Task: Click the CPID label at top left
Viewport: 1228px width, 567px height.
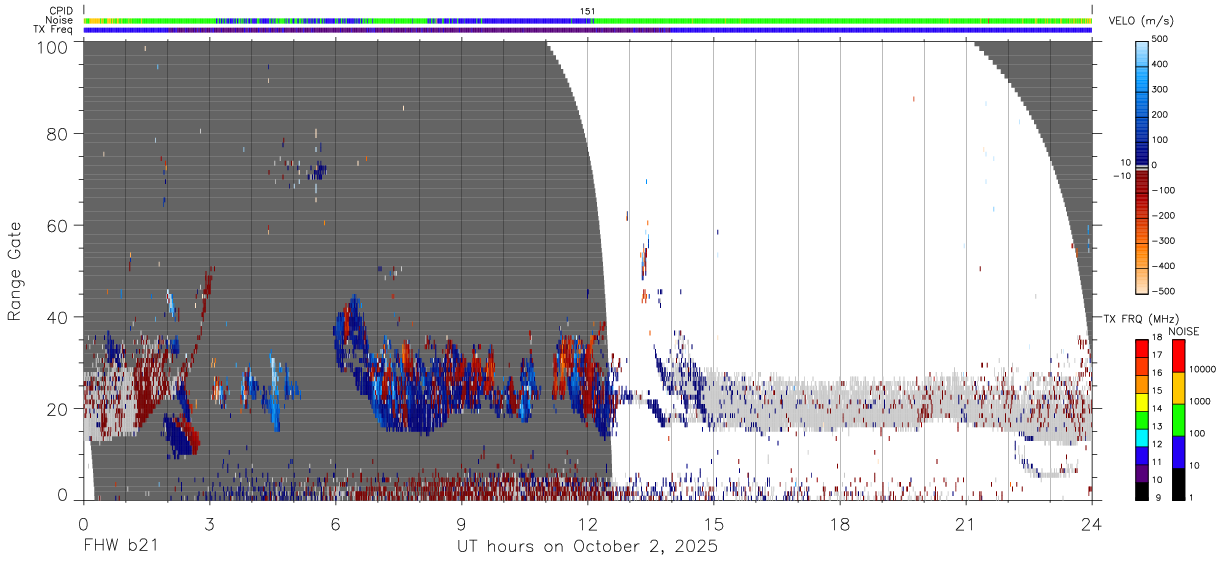Action: 61,11
